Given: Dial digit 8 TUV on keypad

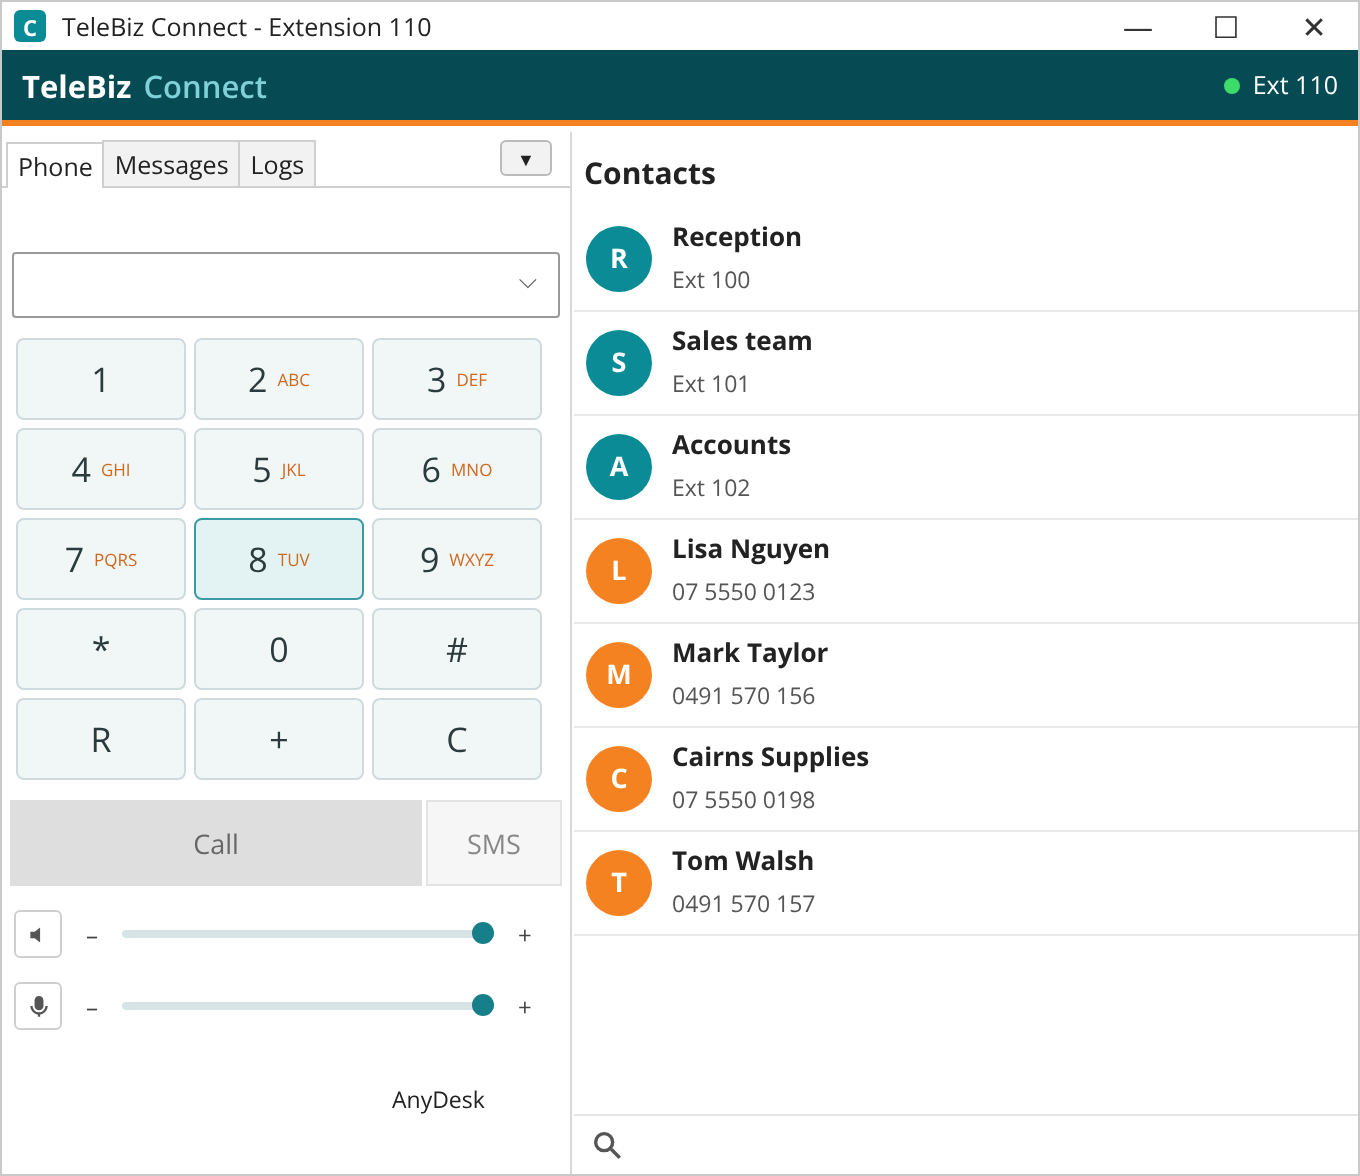Looking at the screenshot, I should 279,559.
